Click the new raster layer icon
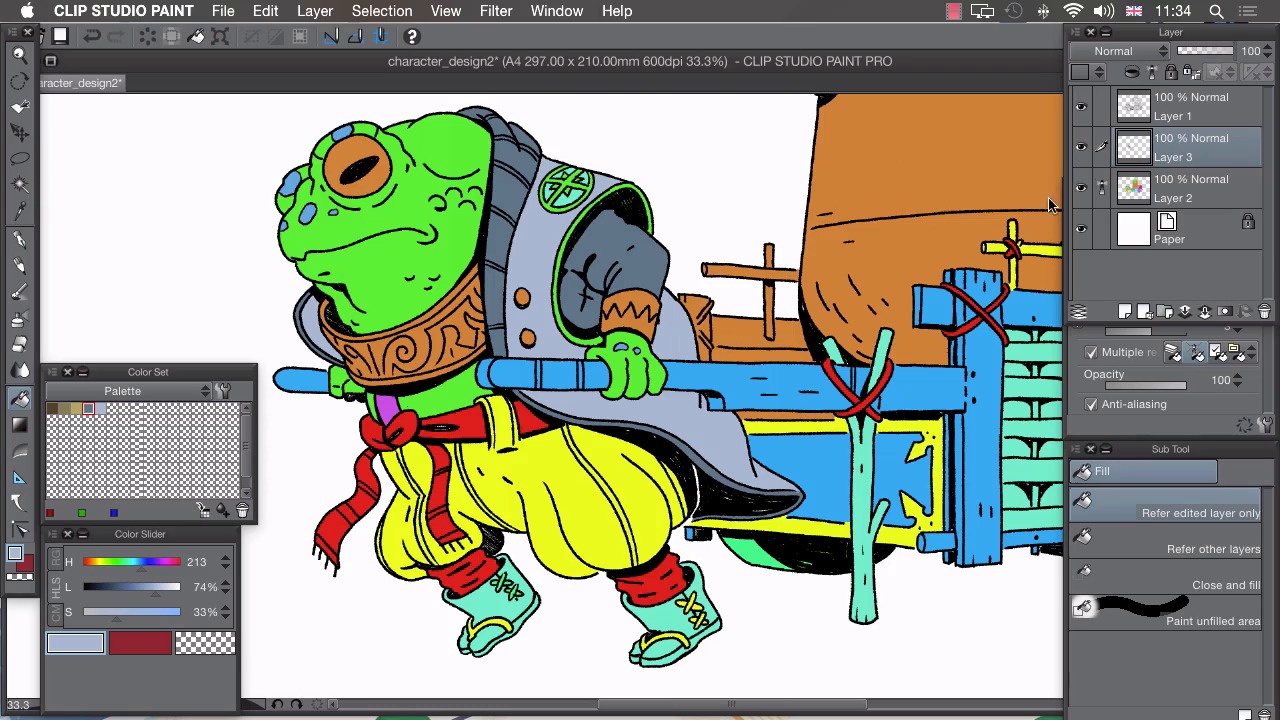 tap(1125, 312)
